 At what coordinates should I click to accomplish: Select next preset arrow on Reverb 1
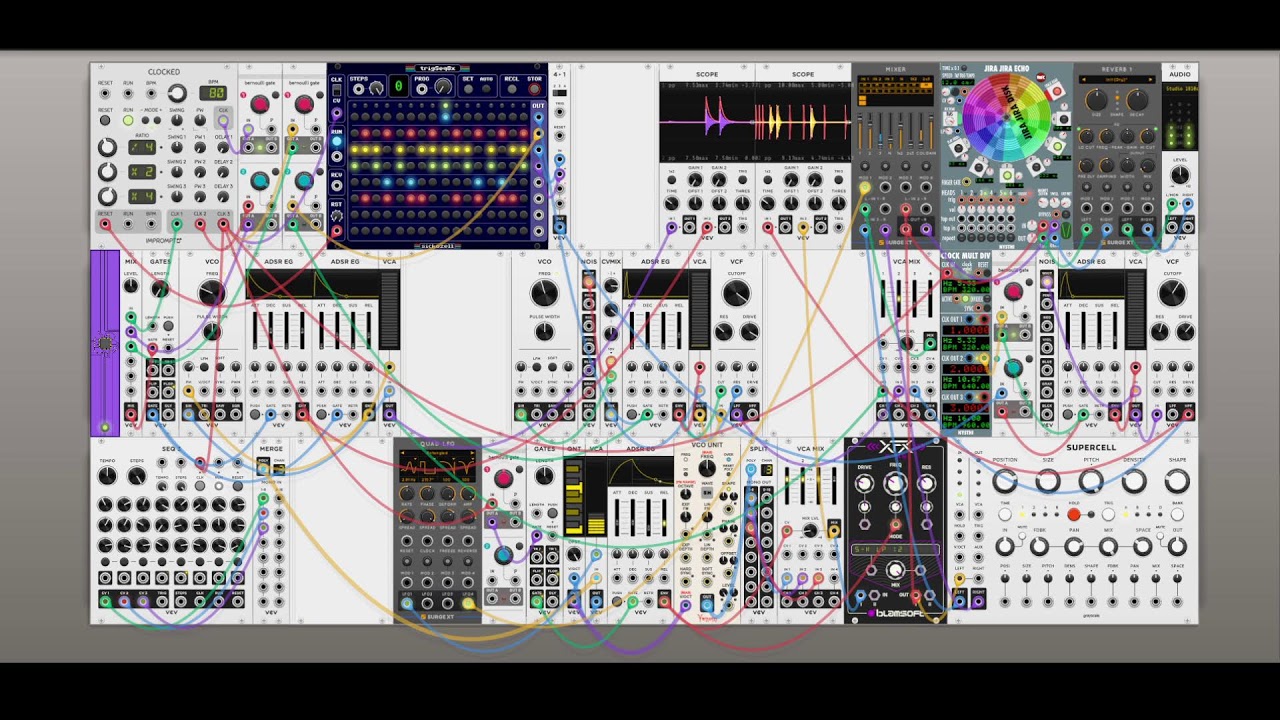1151,79
